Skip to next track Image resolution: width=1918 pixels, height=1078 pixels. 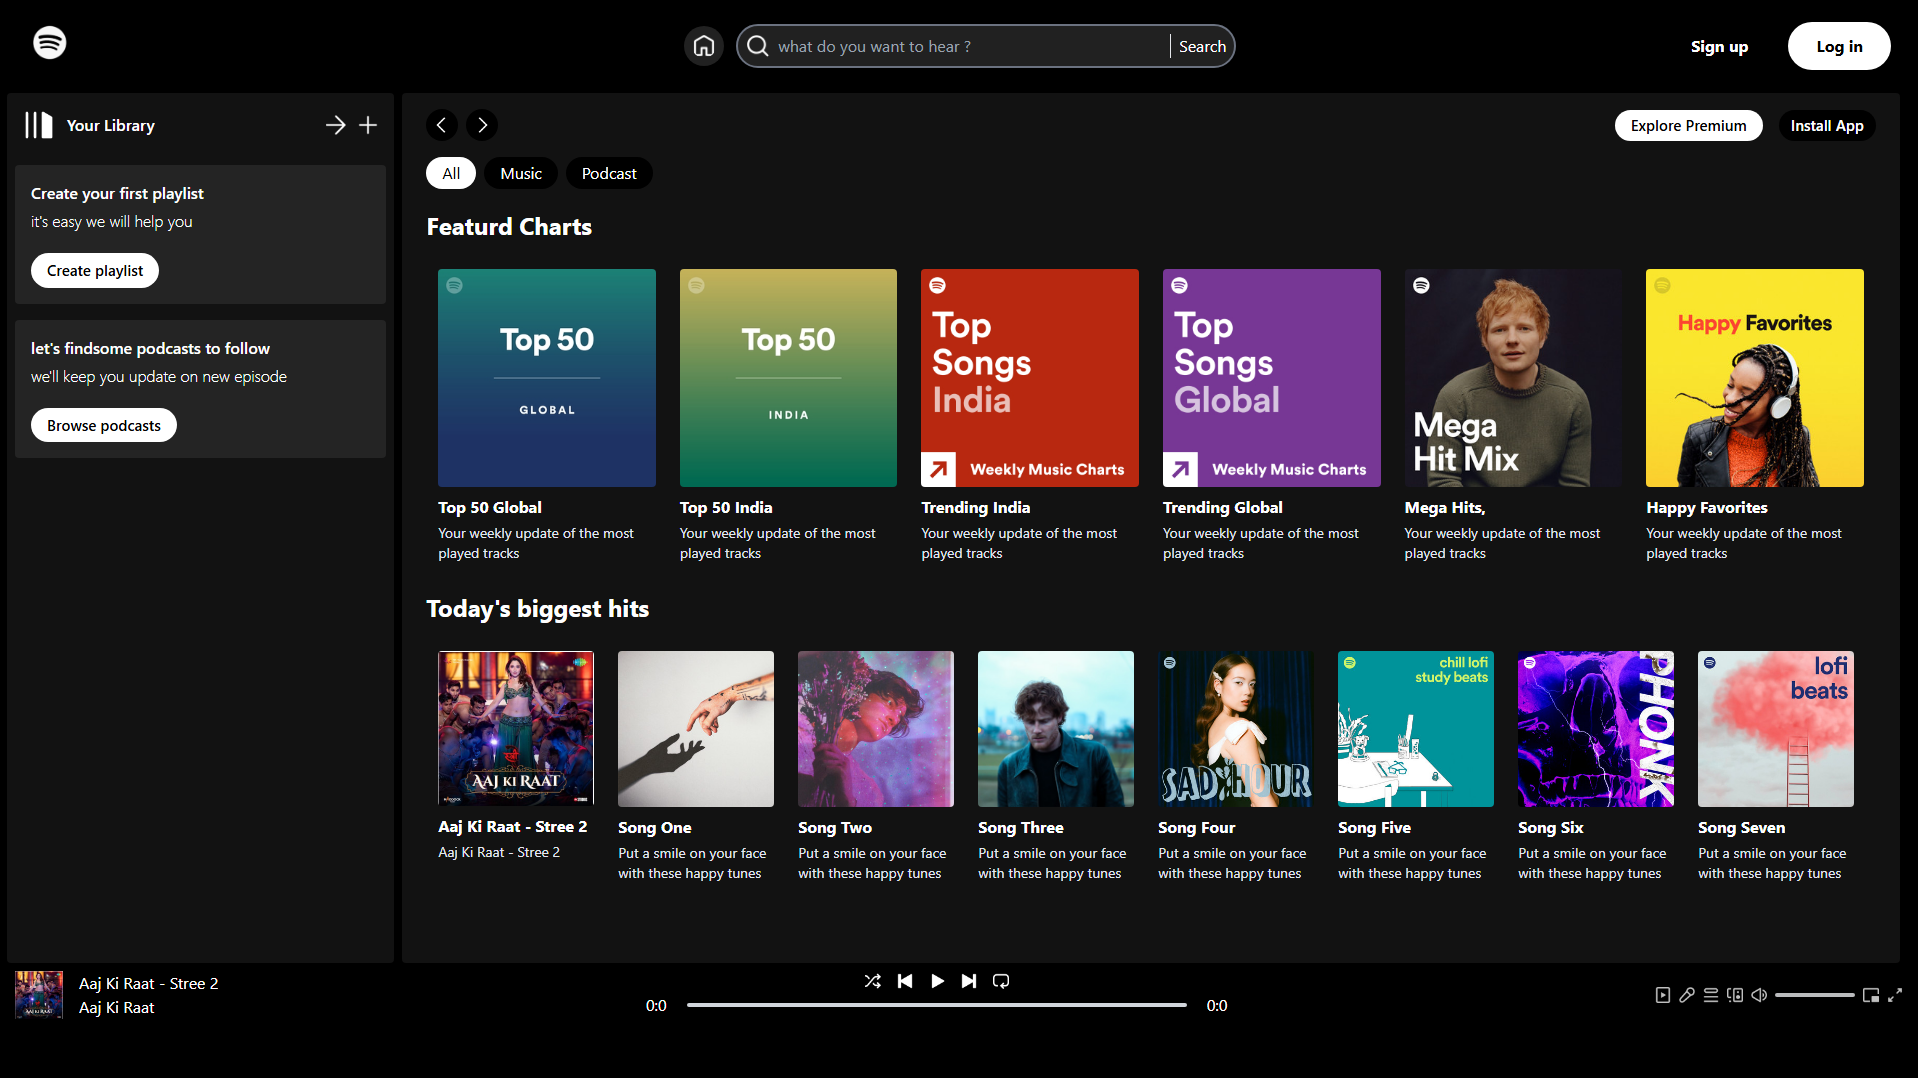click(969, 981)
